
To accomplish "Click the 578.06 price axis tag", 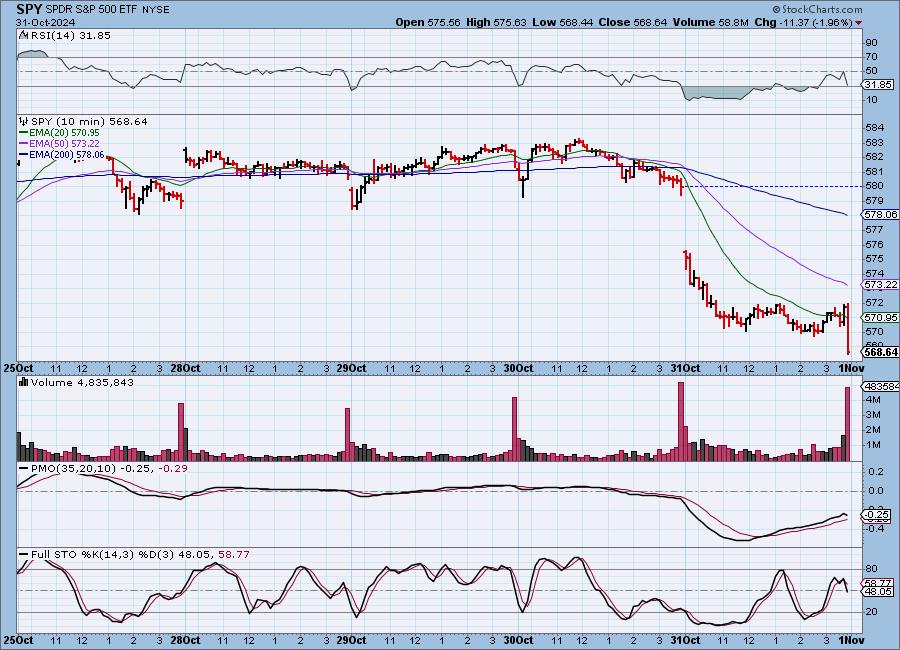I will coord(880,214).
